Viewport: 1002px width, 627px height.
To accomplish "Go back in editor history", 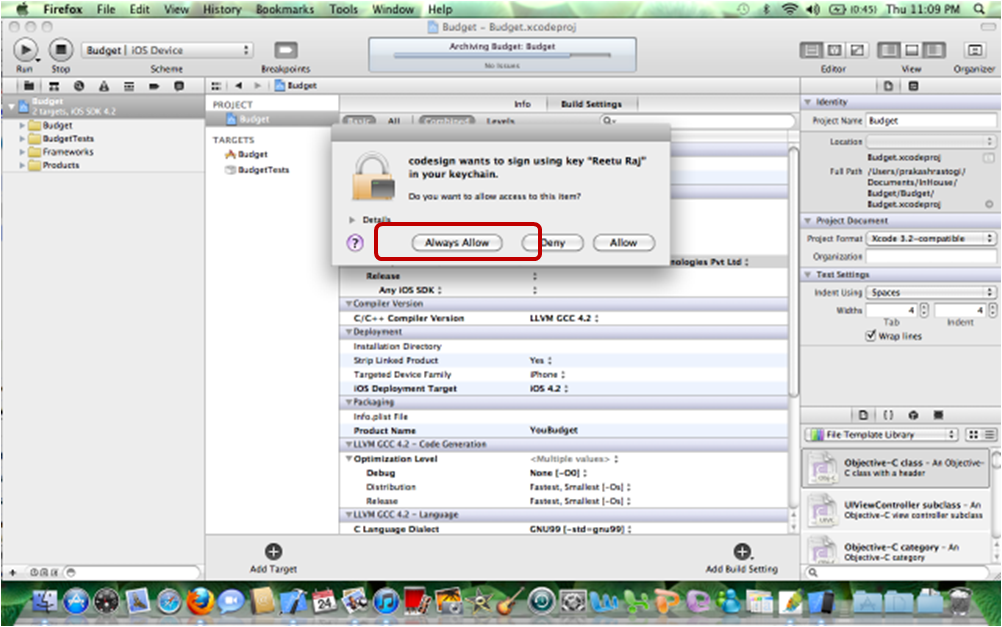I will (238, 86).
